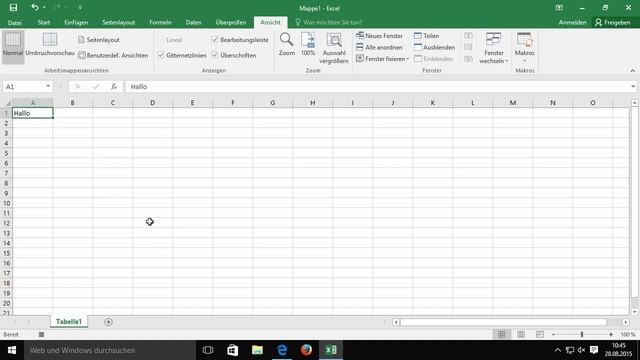Click Anmelden sign-in link
The image size is (640, 360).
pos(572,22)
